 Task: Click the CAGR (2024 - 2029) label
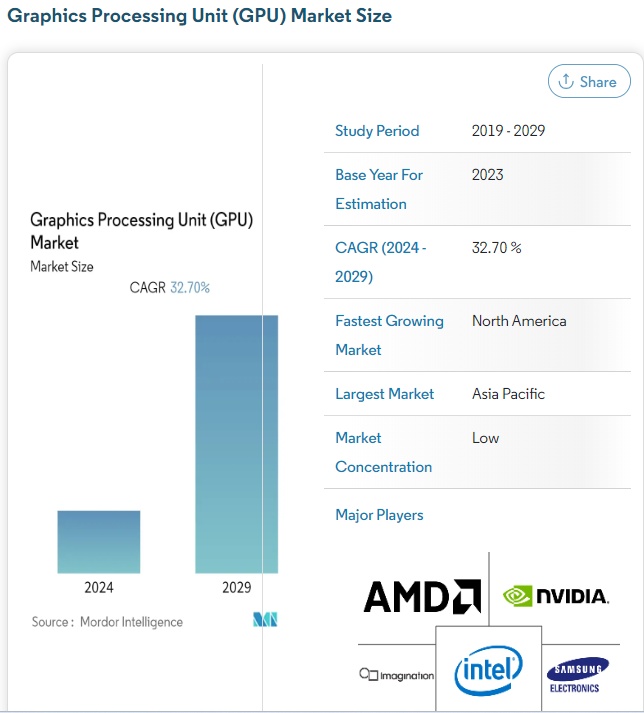(380, 262)
